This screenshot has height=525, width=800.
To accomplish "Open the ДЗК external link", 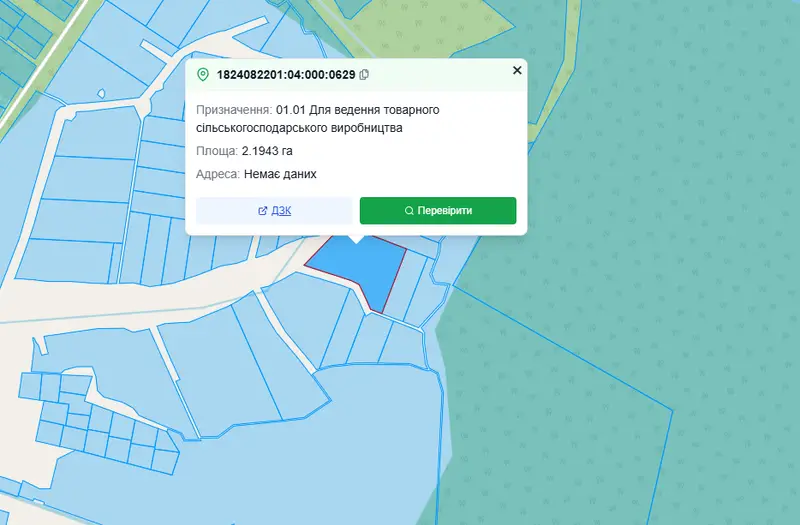I will pyautogui.click(x=274, y=211).
